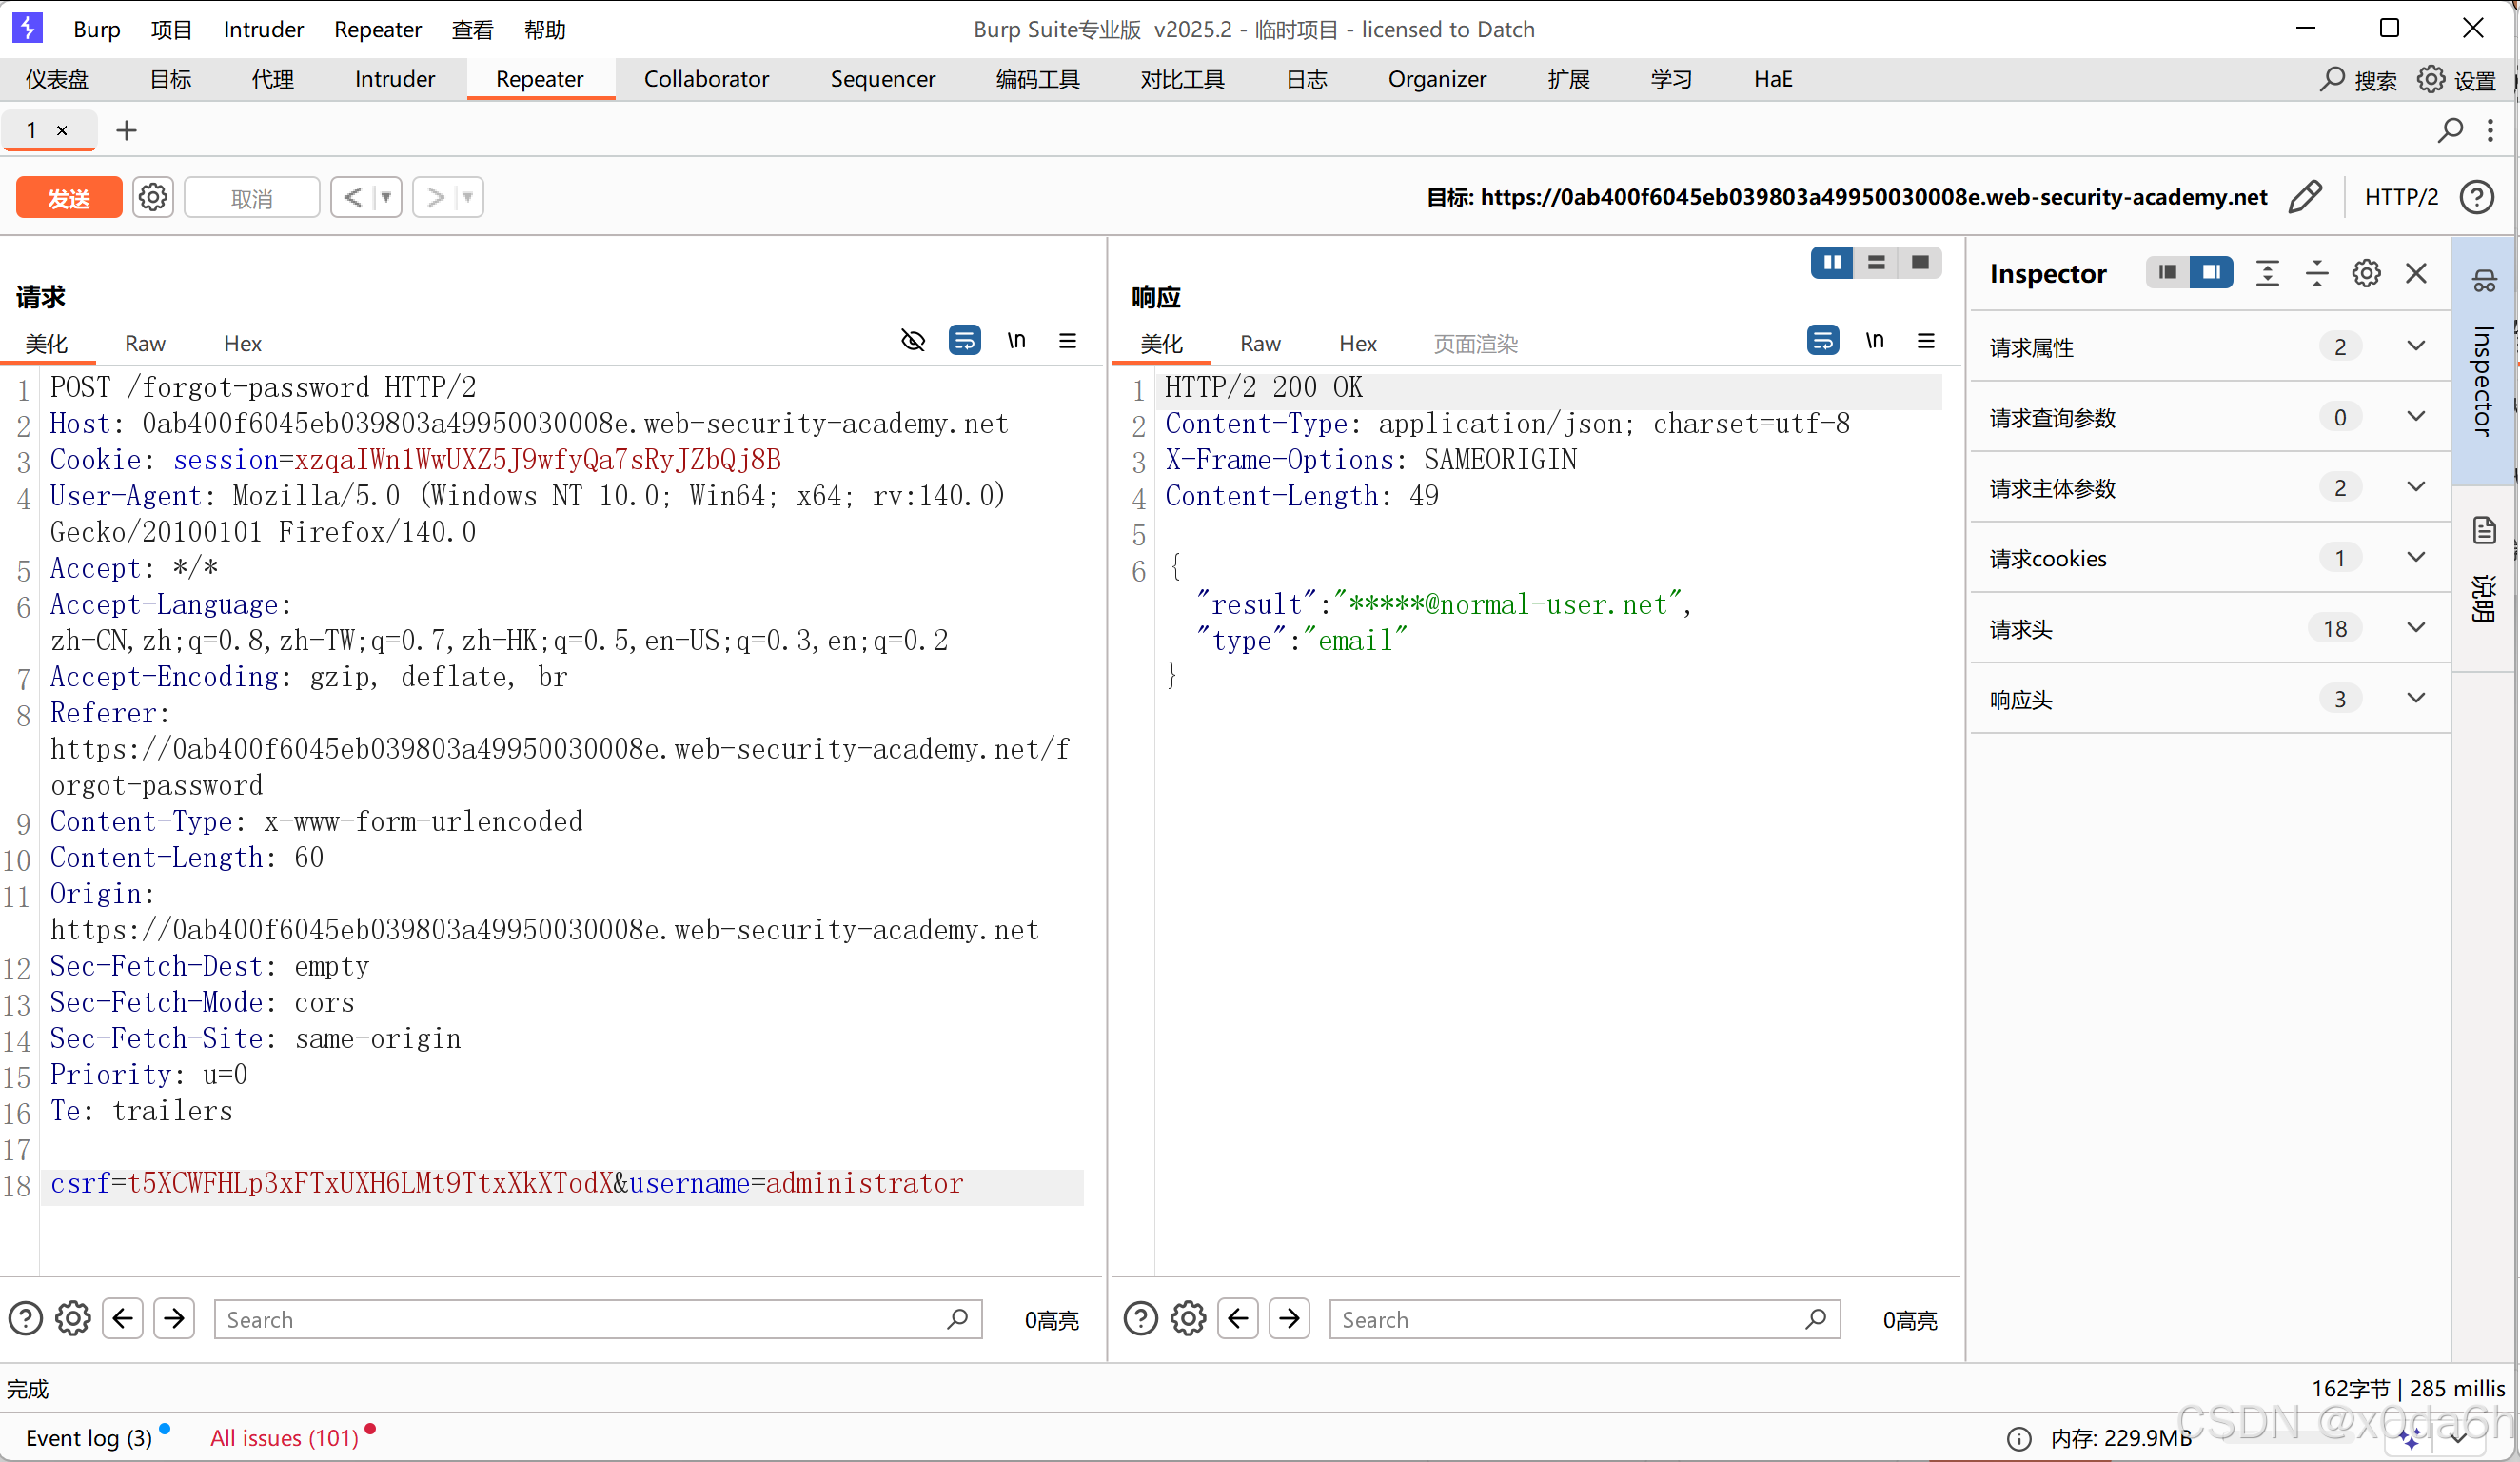Open the request editor options menu

(1068, 340)
